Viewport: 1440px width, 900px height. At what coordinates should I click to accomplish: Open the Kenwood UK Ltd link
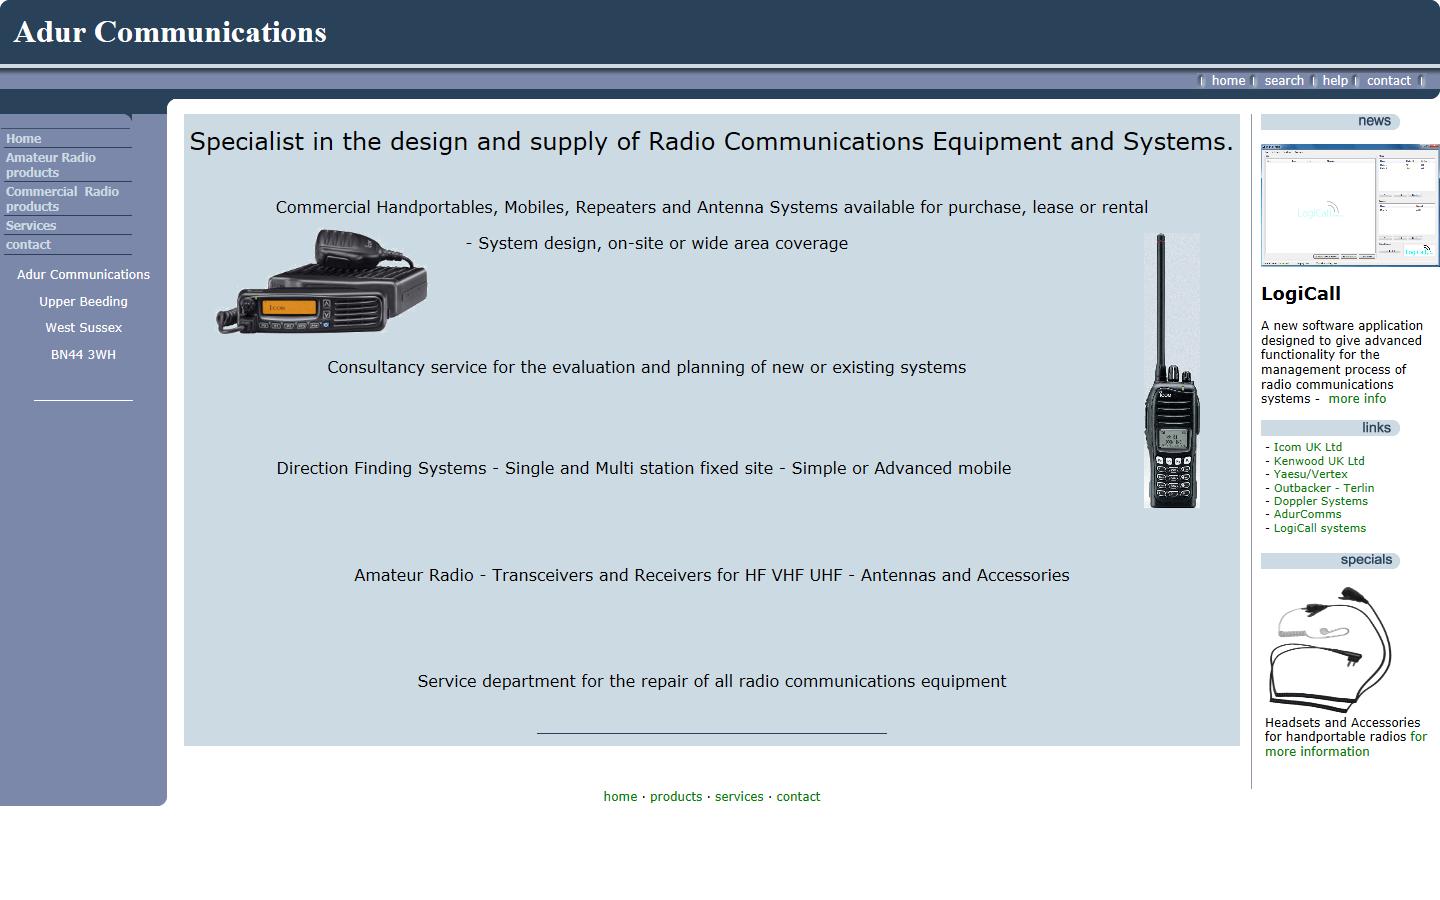coord(1318,461)
